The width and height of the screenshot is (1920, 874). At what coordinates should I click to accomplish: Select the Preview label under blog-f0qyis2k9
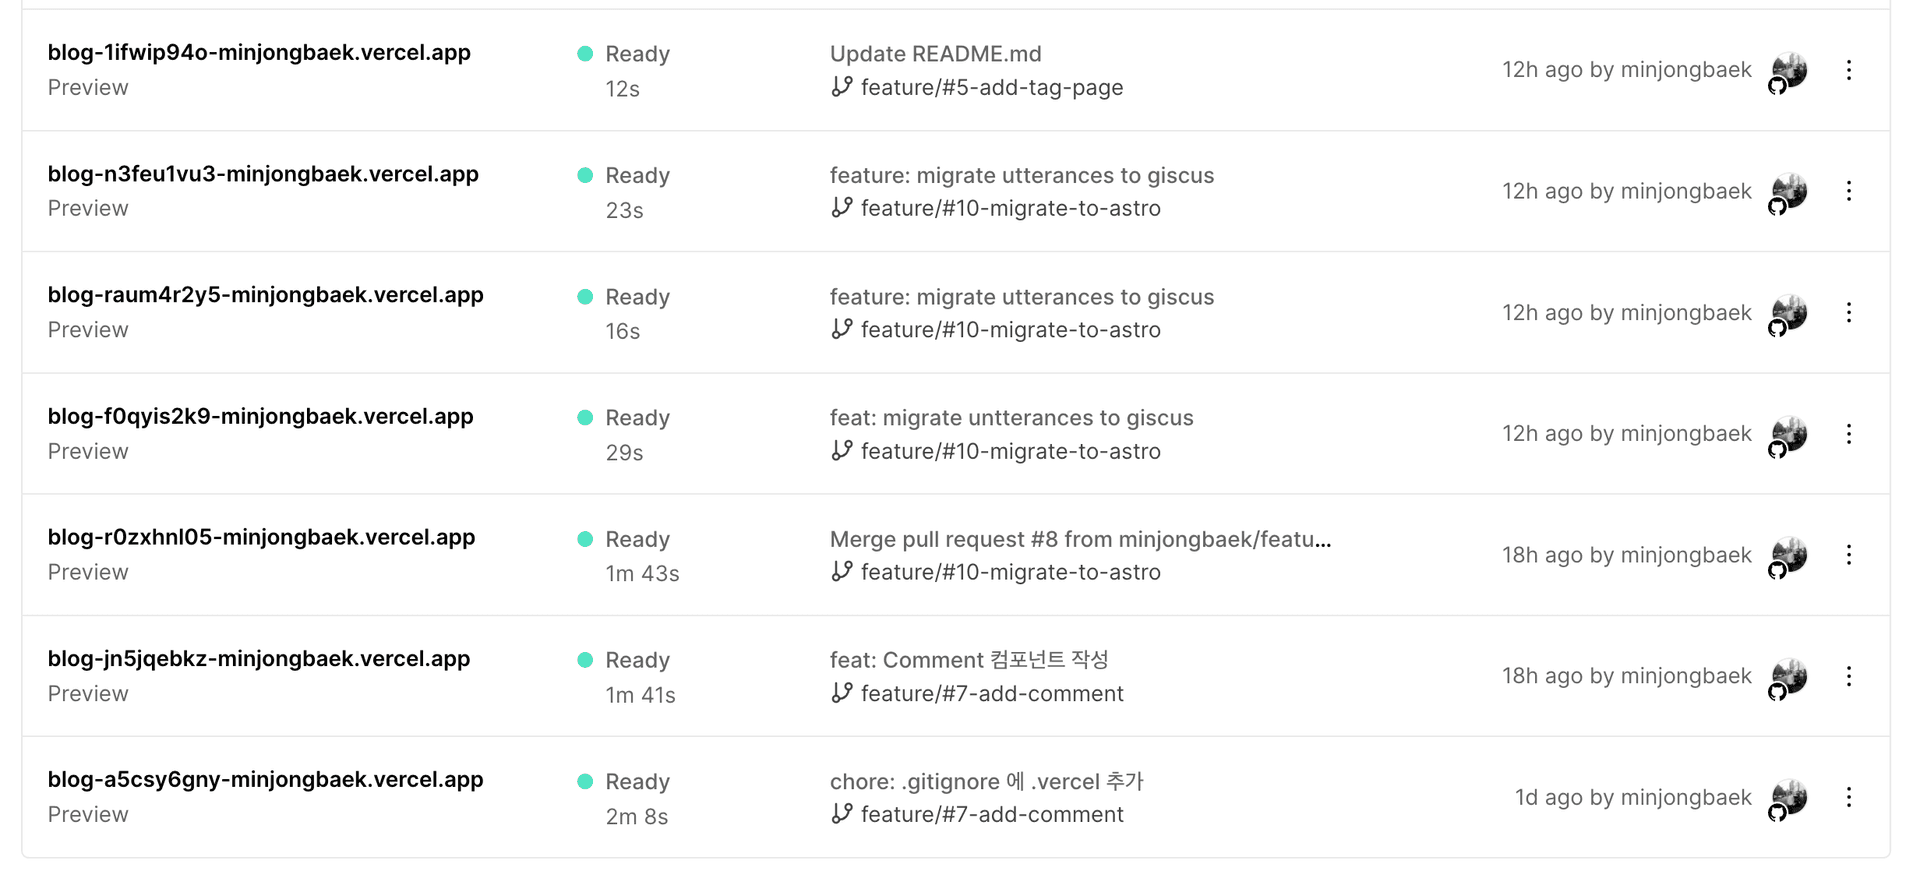click(88, 451)
